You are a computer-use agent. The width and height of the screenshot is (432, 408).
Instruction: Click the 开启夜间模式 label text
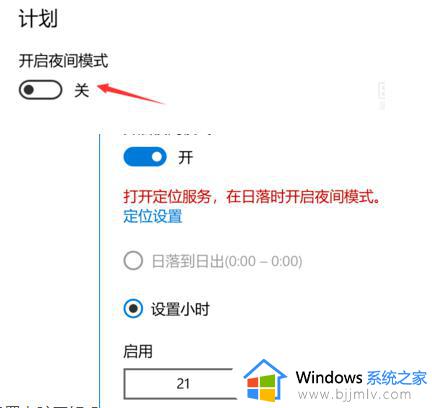pos(63,61)
